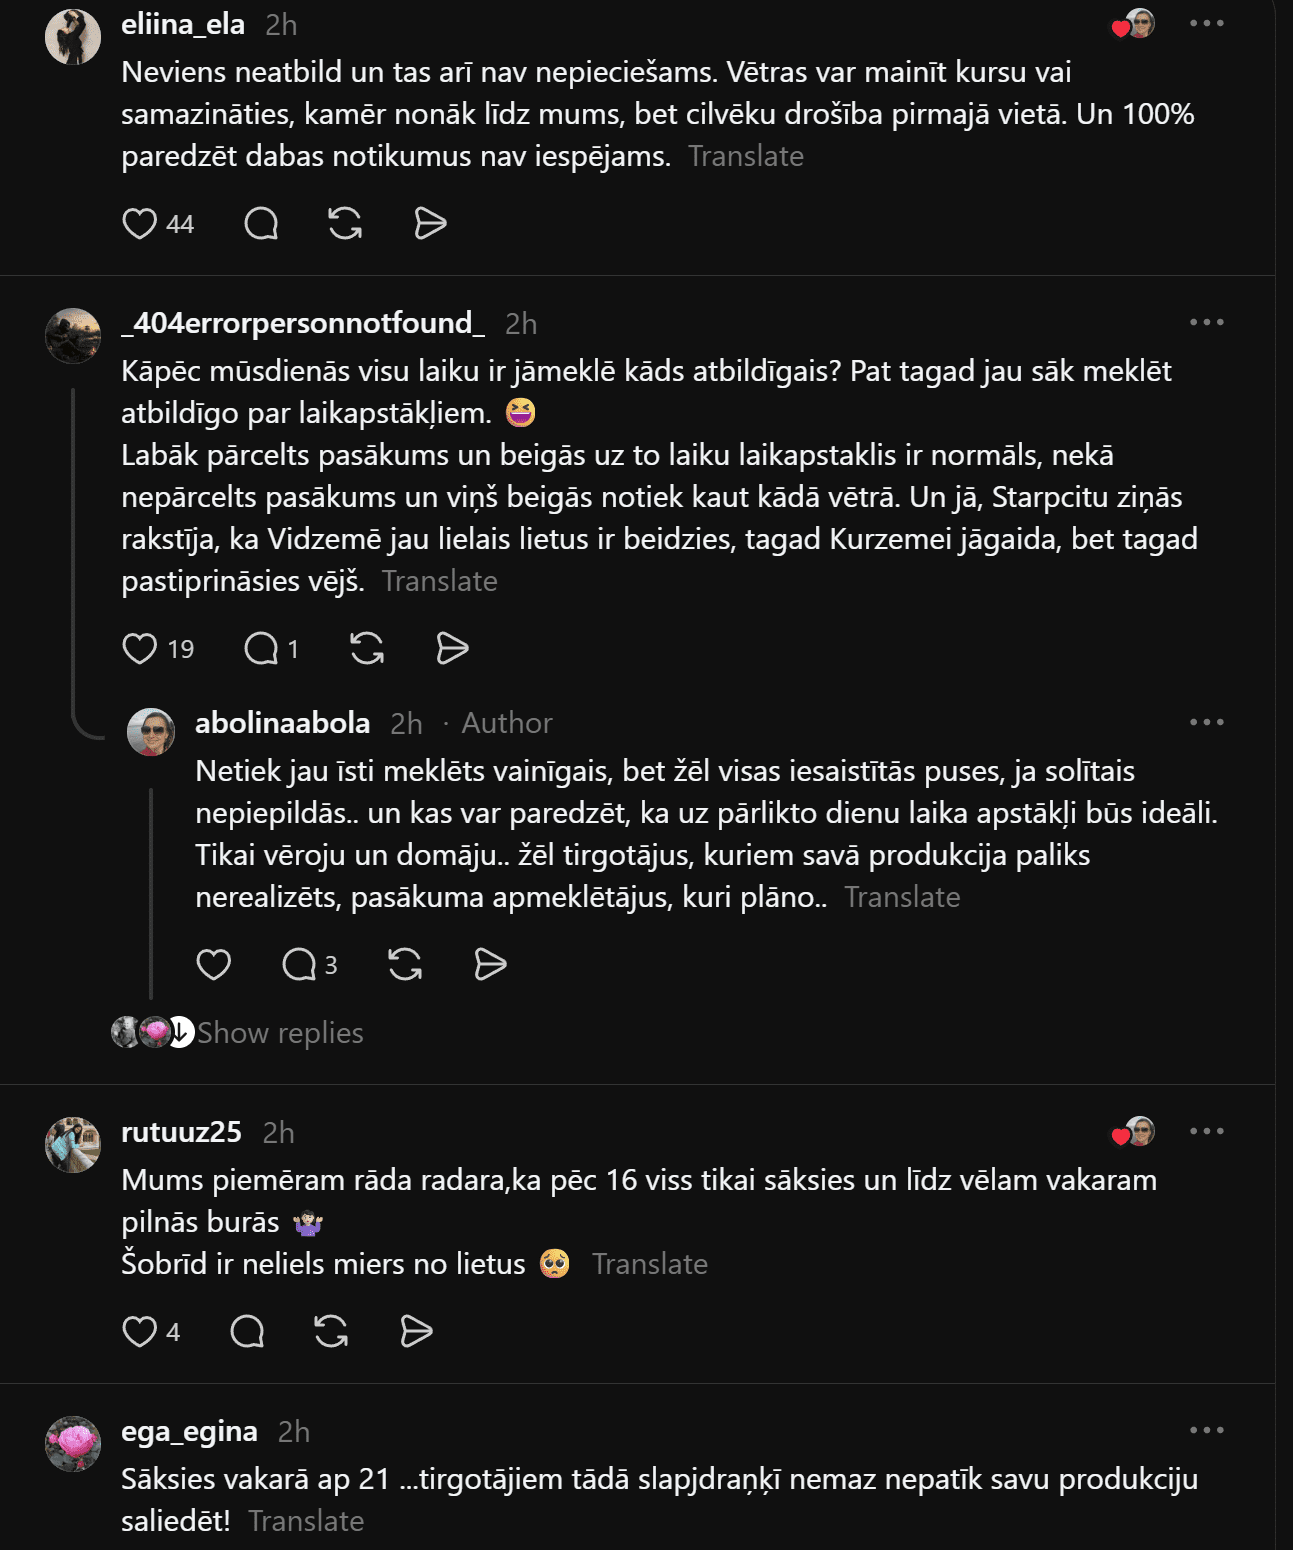
Task: Translate rutuuz25's comment
Action: point(650,1264)
